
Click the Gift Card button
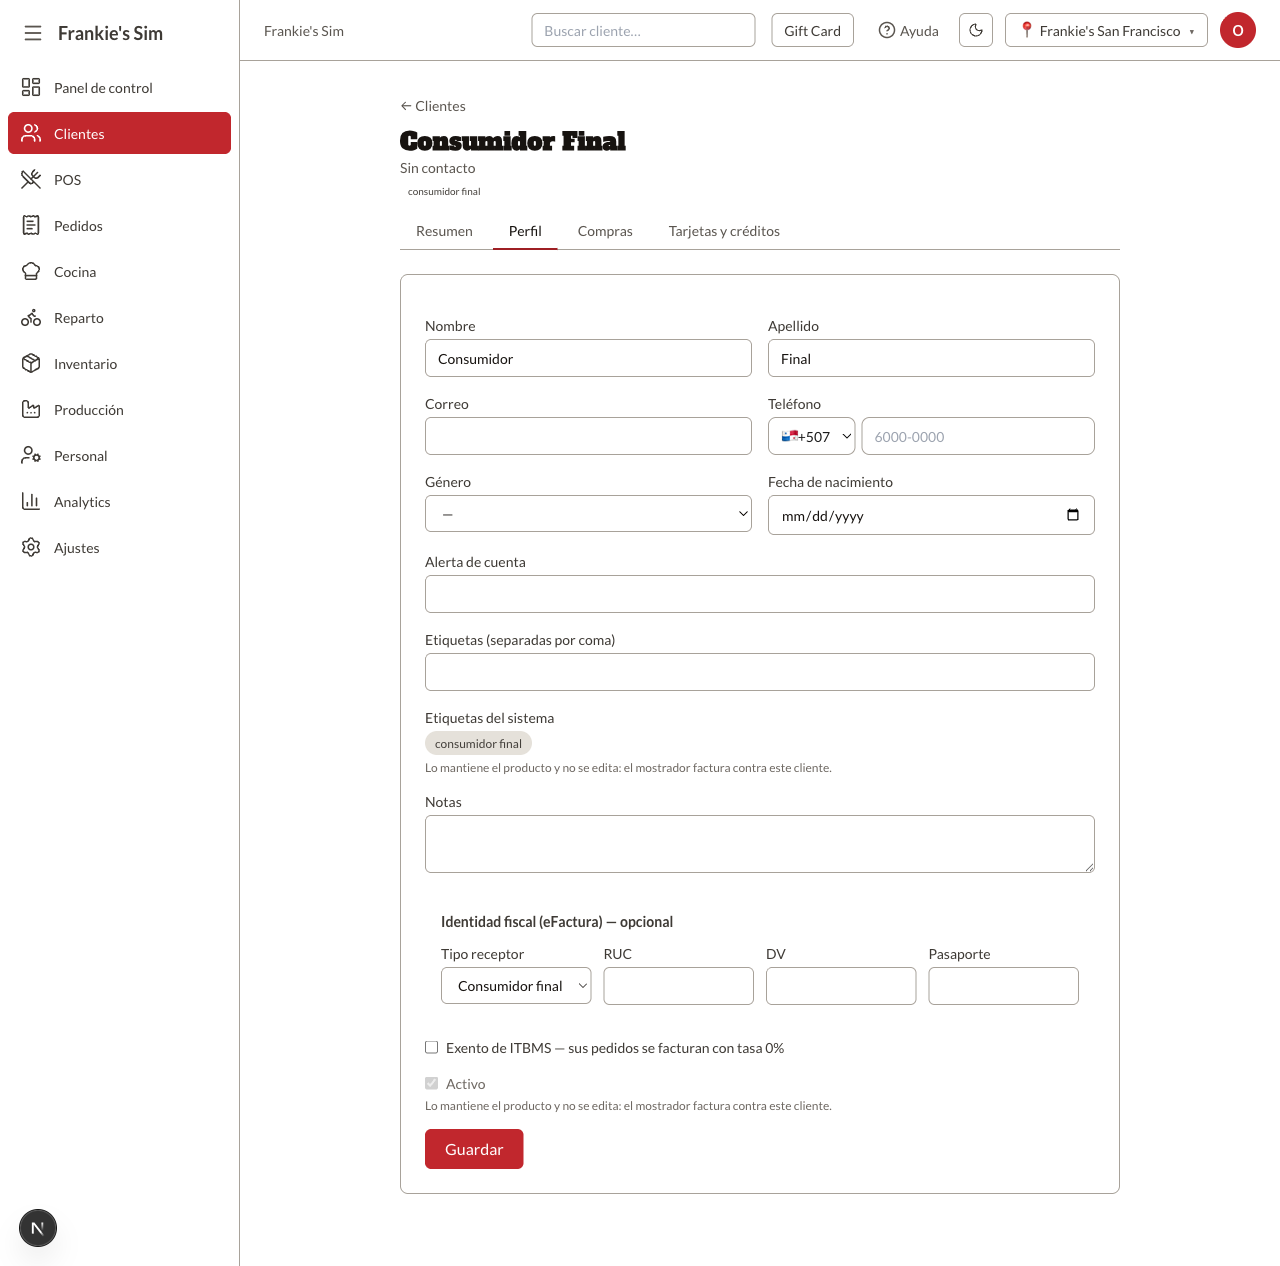pyautogui.click(x=813, y=30)
